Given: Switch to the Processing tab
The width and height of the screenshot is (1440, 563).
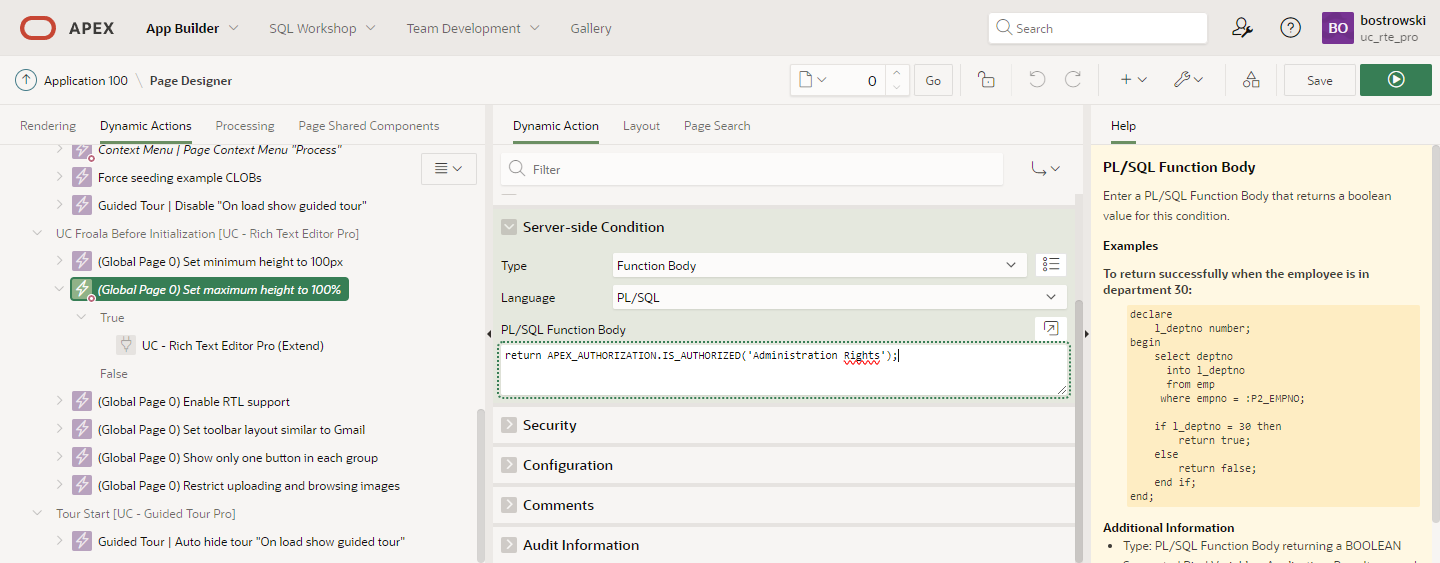Looking at the screenshot, I should [245, 125].
